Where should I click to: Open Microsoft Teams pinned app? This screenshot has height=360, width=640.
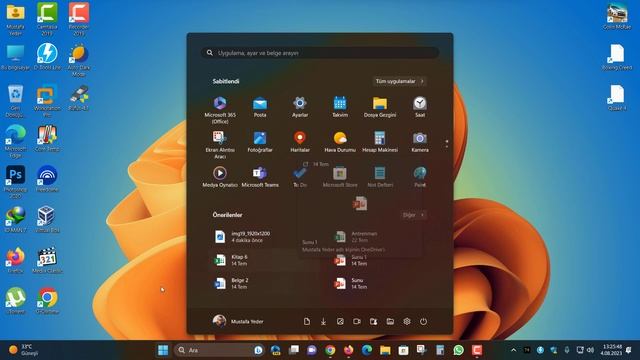260,177
